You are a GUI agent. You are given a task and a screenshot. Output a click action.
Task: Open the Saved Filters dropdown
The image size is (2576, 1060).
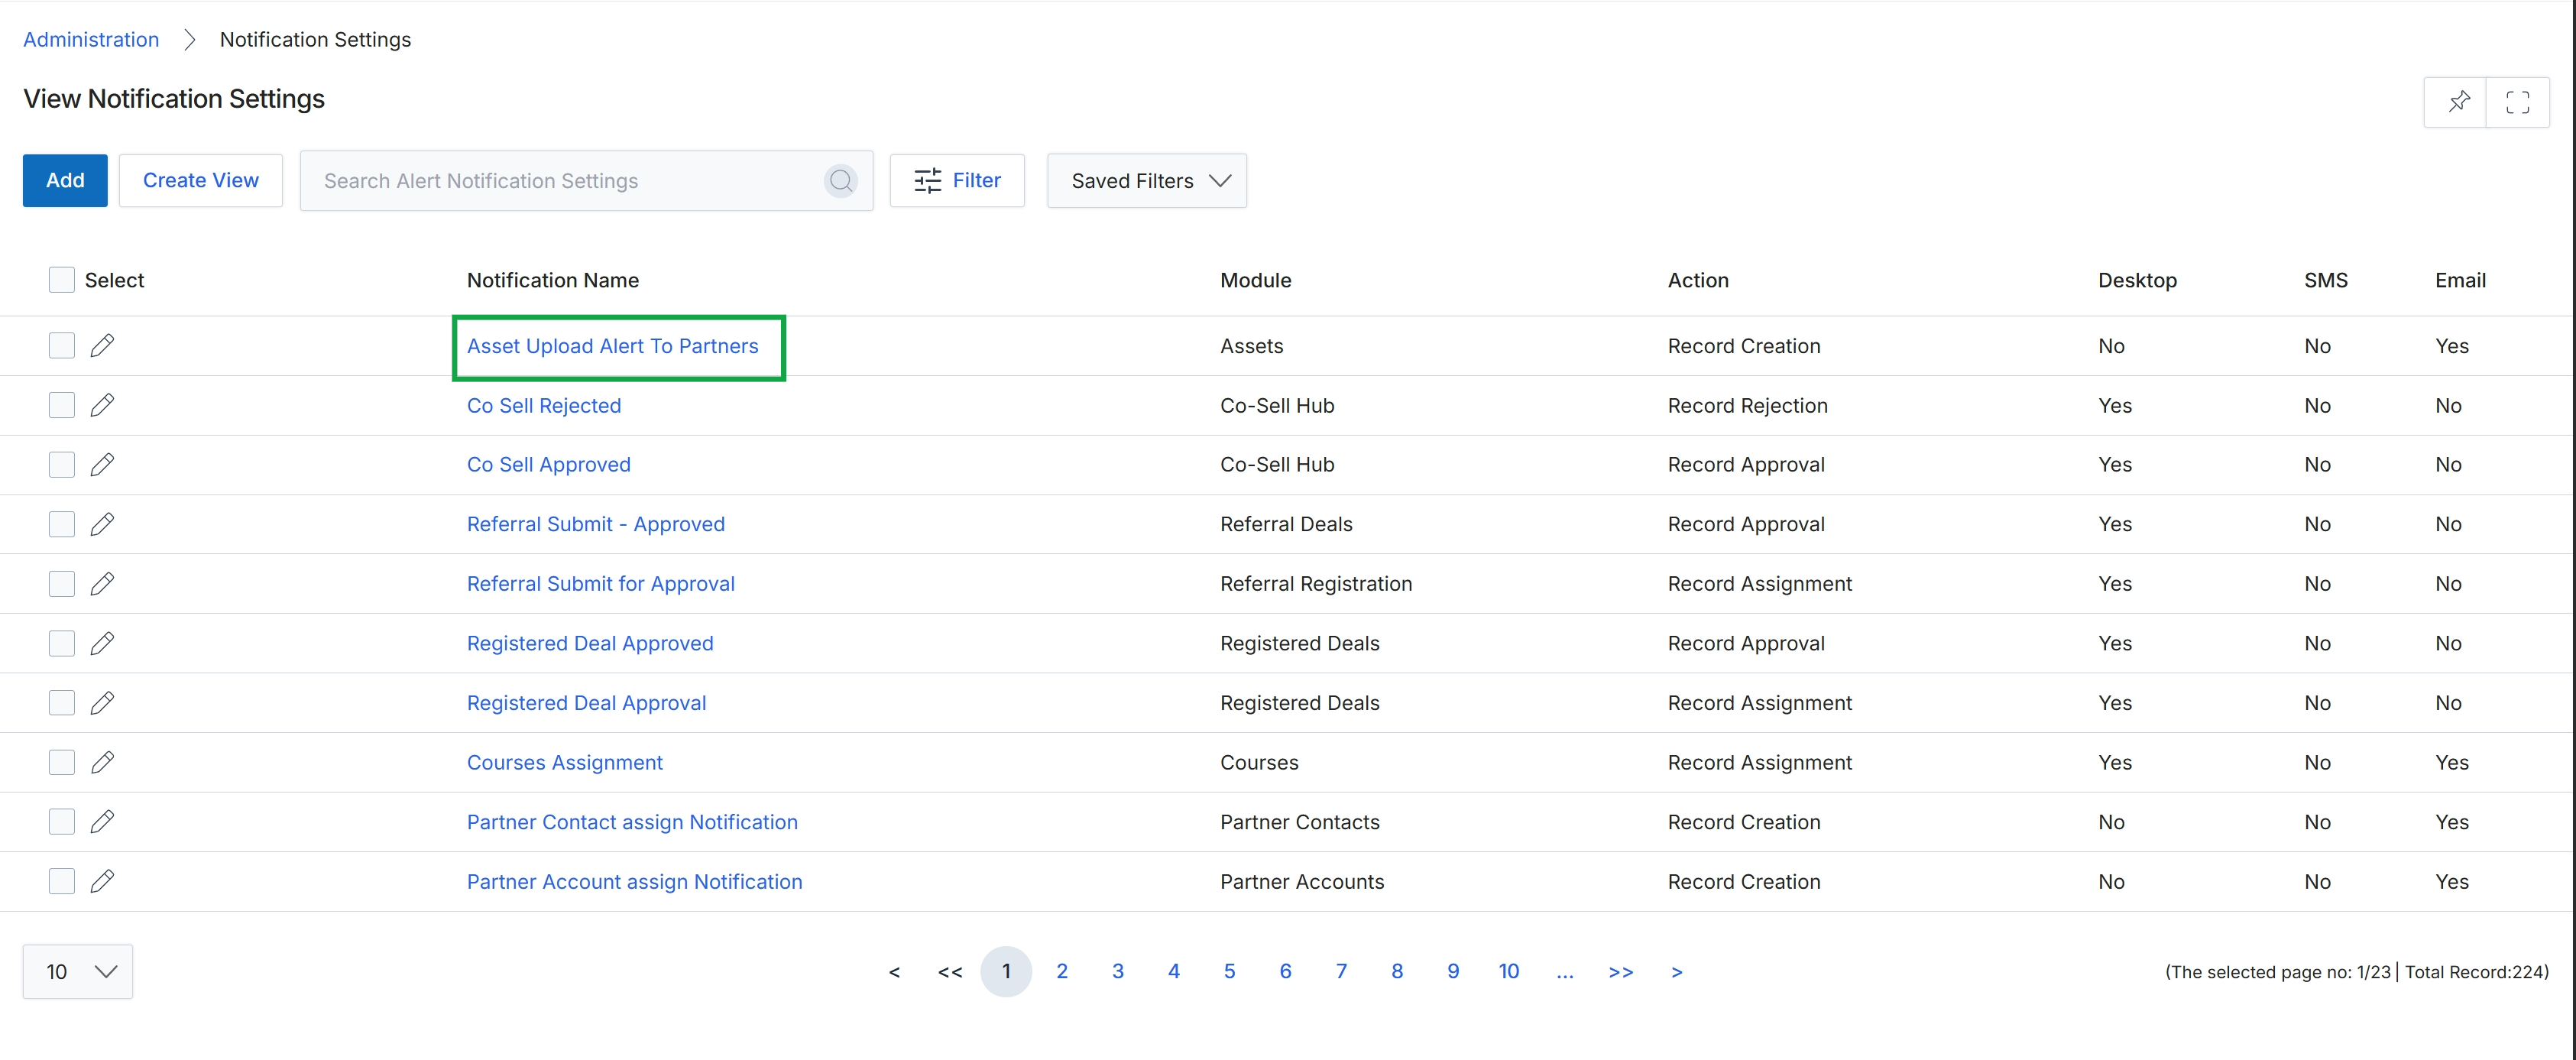tap(1146, 181)
